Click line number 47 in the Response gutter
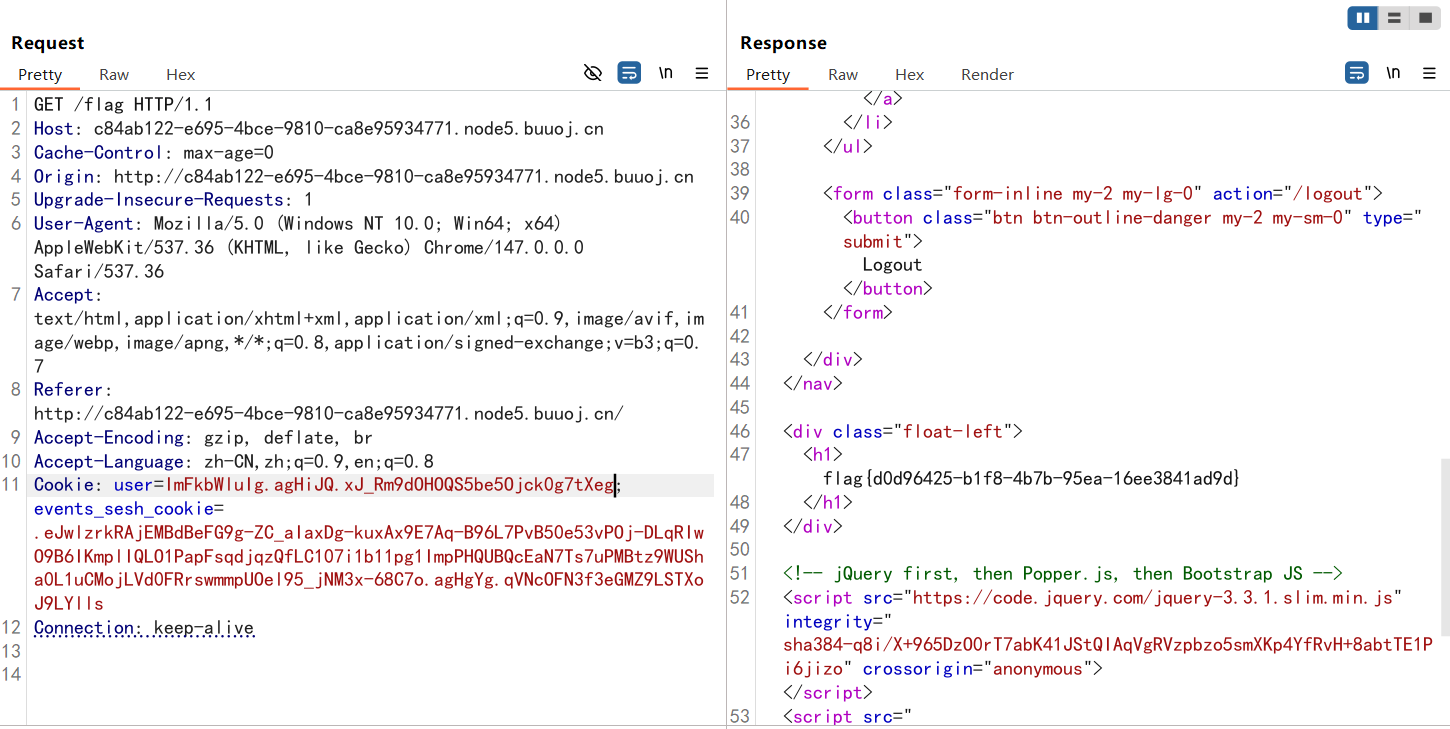Screen dimensions: 1450x729 (740, 455)
